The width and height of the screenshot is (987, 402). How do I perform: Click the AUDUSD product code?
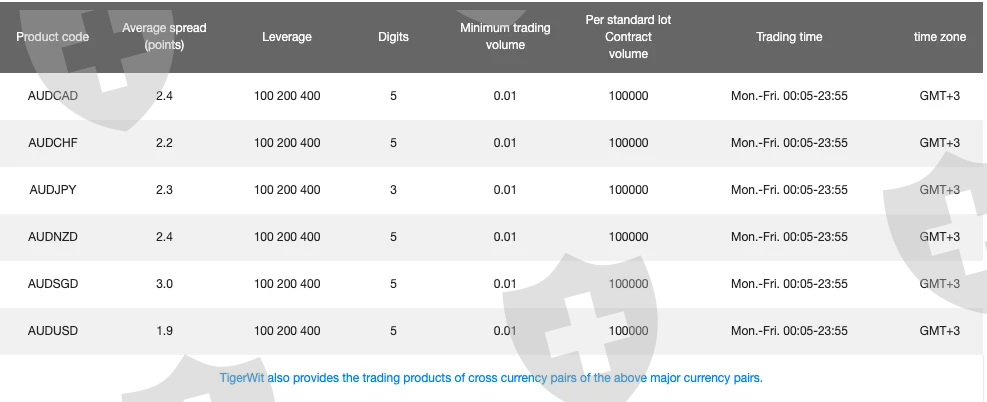53,331
